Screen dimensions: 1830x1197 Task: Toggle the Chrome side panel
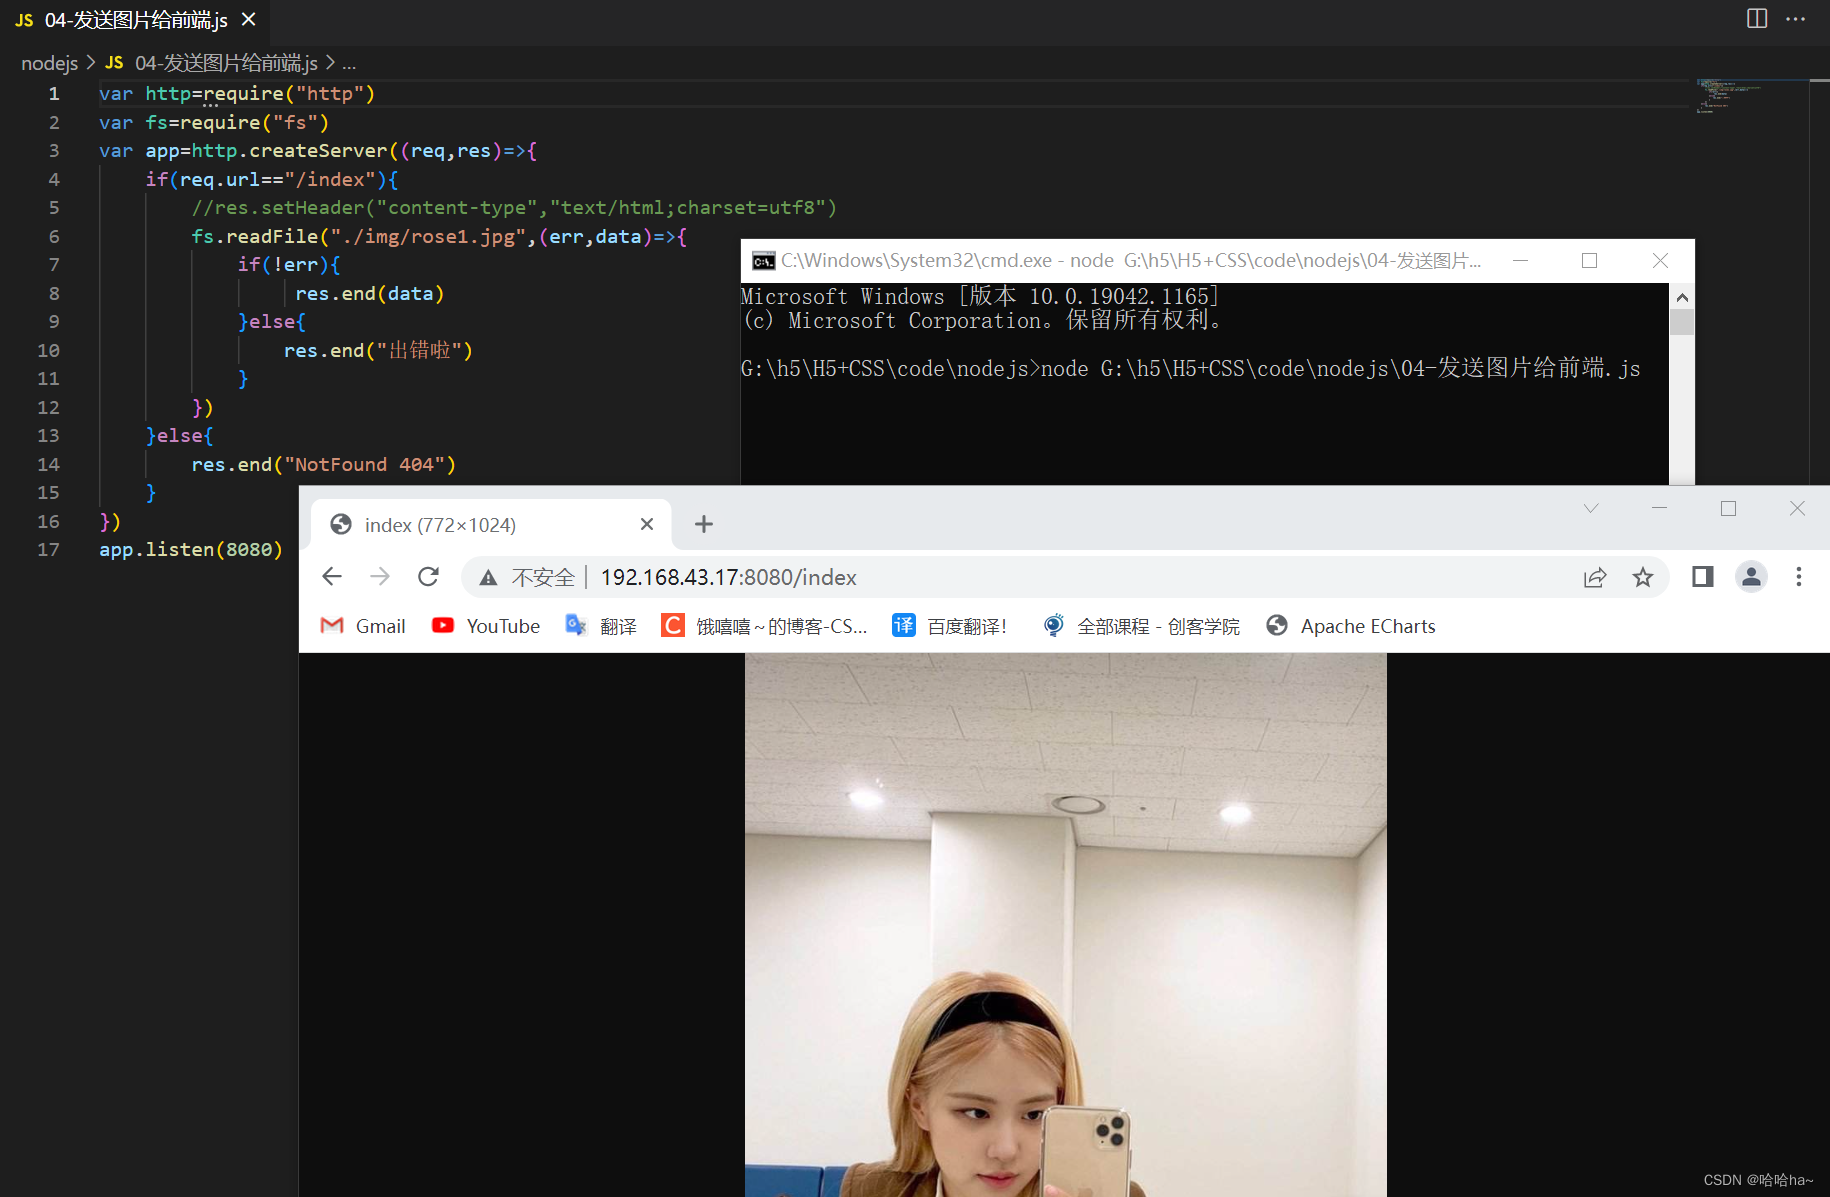tap(1702, 577)
